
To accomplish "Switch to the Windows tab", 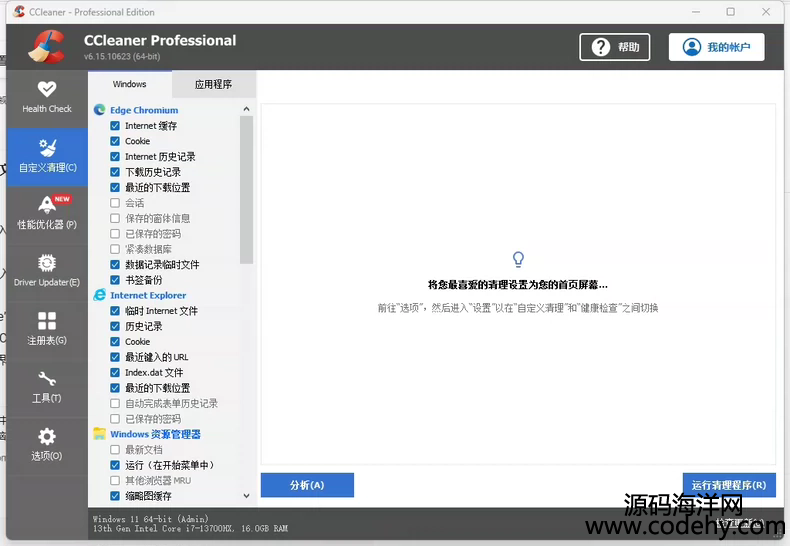I will pos(129,84).
